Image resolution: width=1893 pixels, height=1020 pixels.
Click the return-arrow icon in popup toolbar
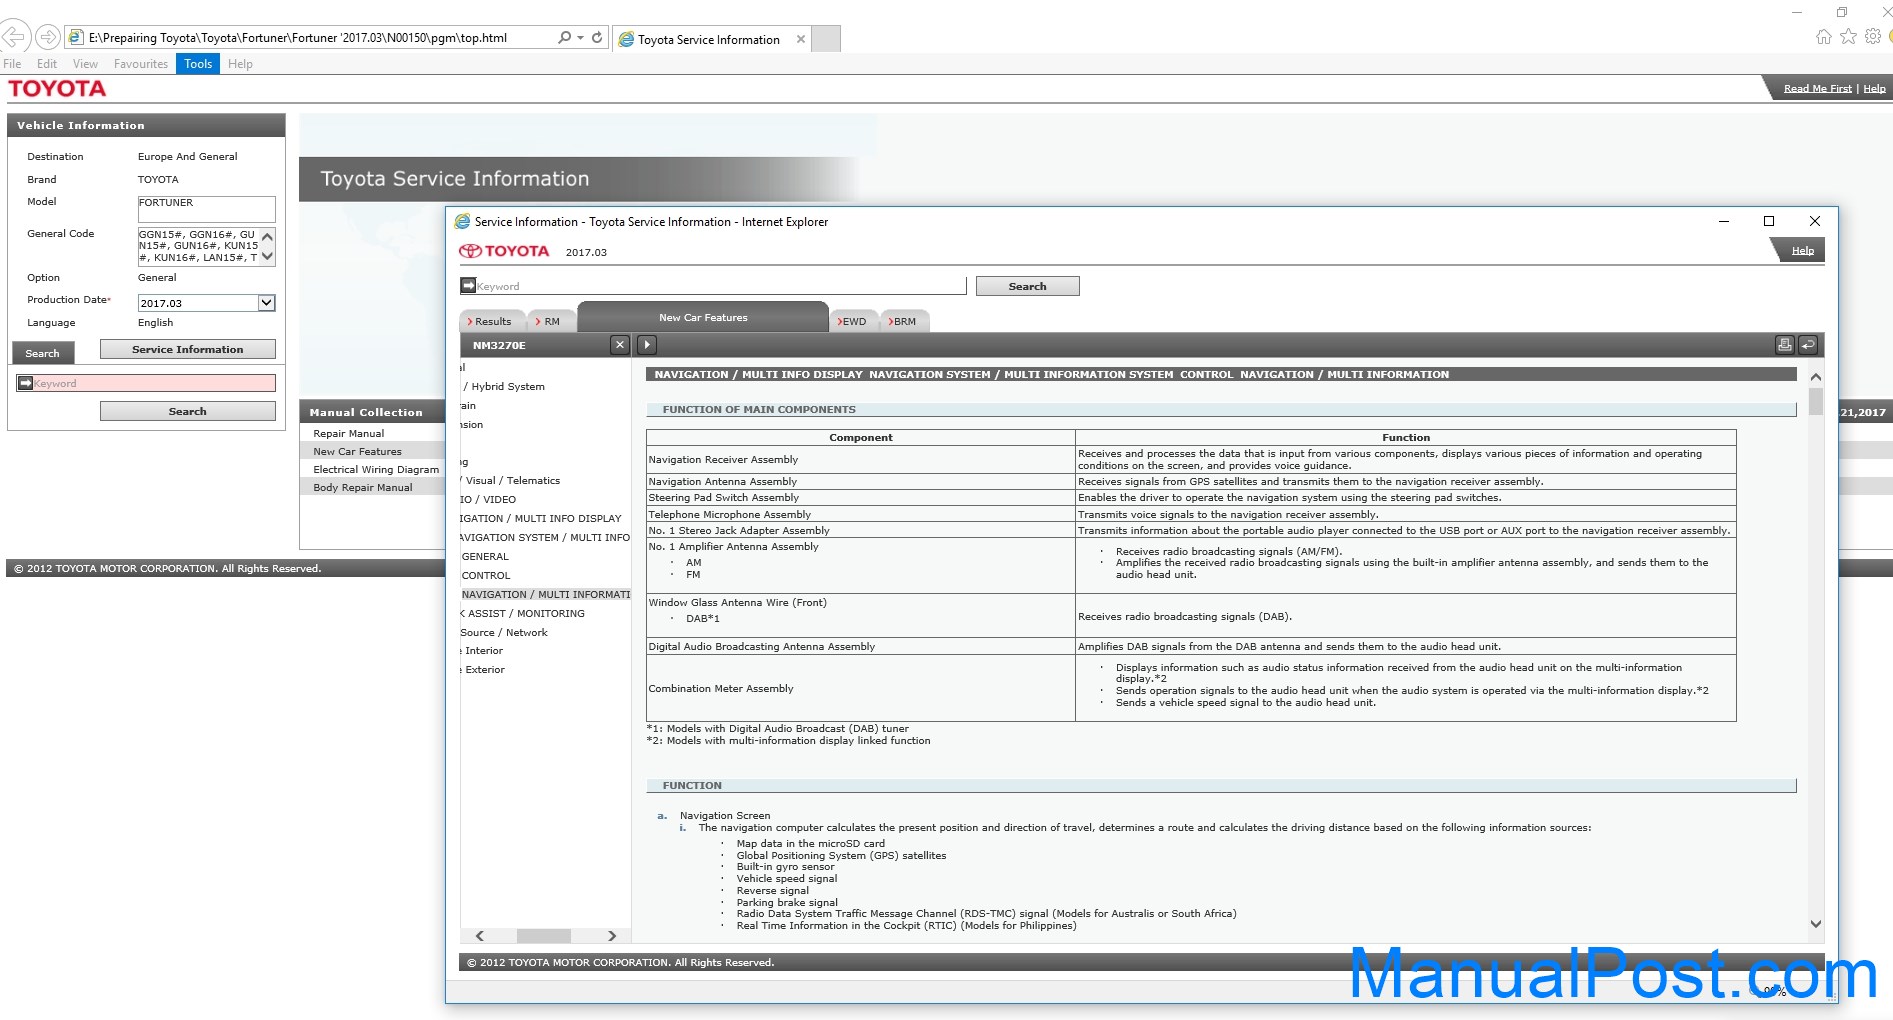tap(1808, 344)
